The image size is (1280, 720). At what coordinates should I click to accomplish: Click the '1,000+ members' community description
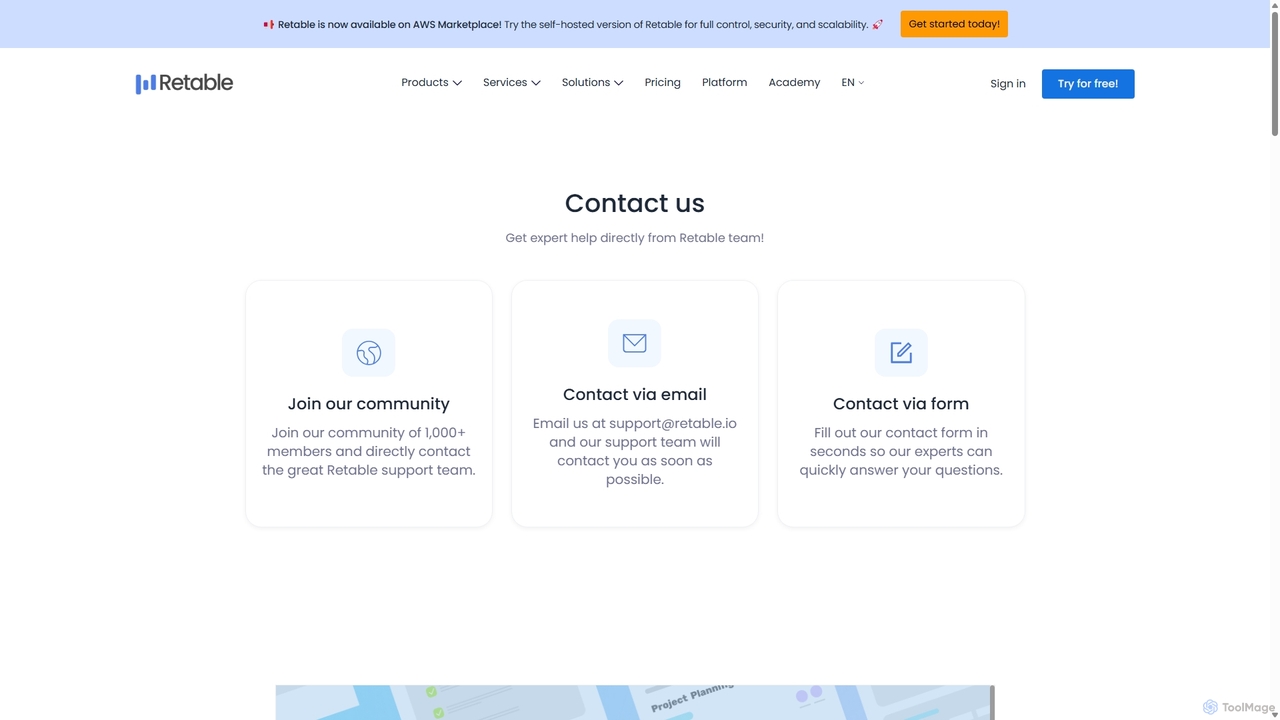point(369,452)
